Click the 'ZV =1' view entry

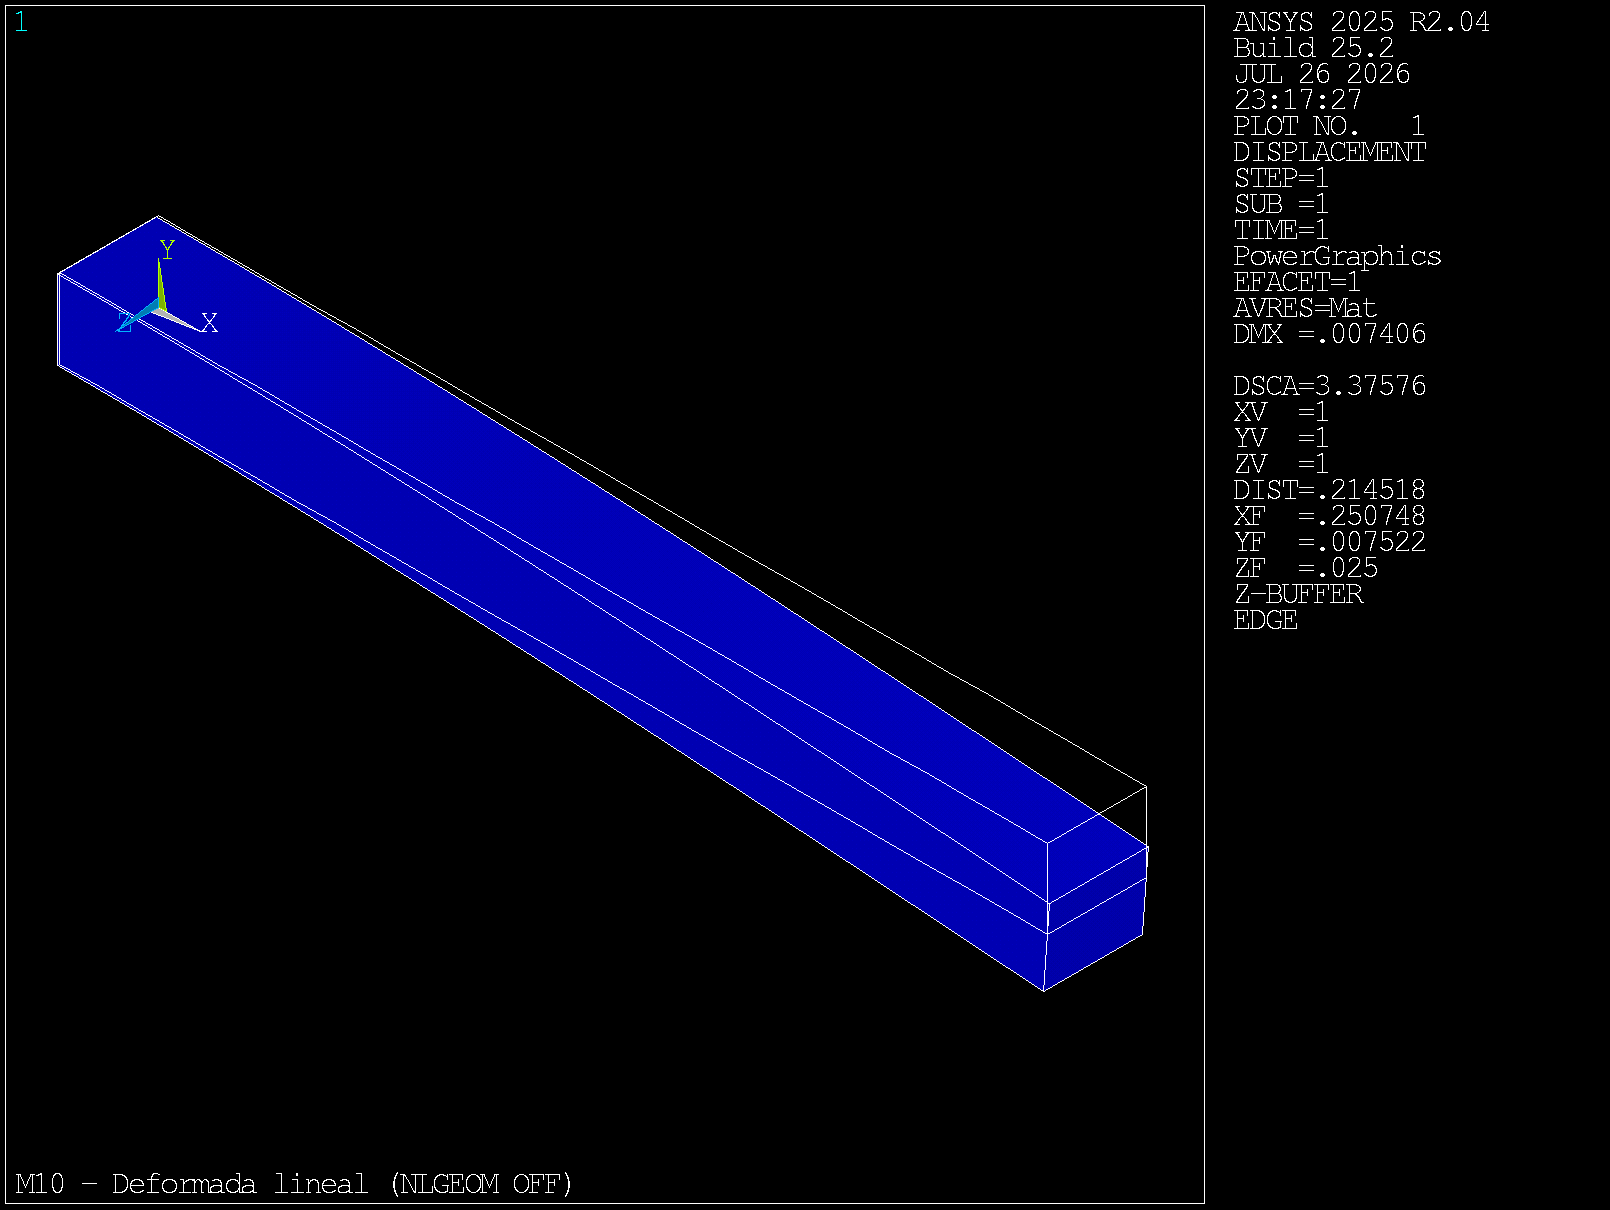(1281, 465)
